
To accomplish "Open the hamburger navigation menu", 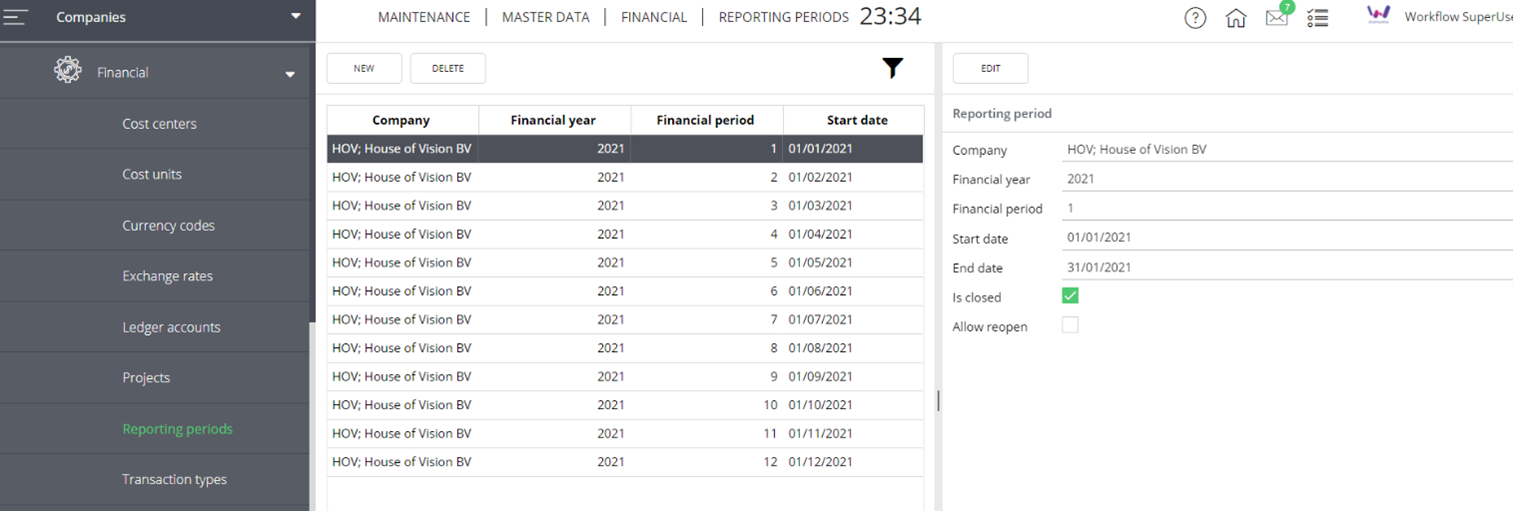I will (x=16, y=17).
